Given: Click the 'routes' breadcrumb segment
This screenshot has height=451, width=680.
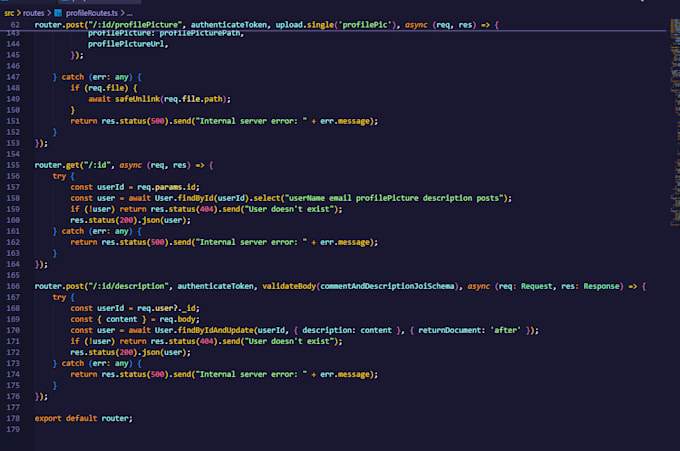Looking at the screenshot, I should pyautogui.click(x=33, y=13).
